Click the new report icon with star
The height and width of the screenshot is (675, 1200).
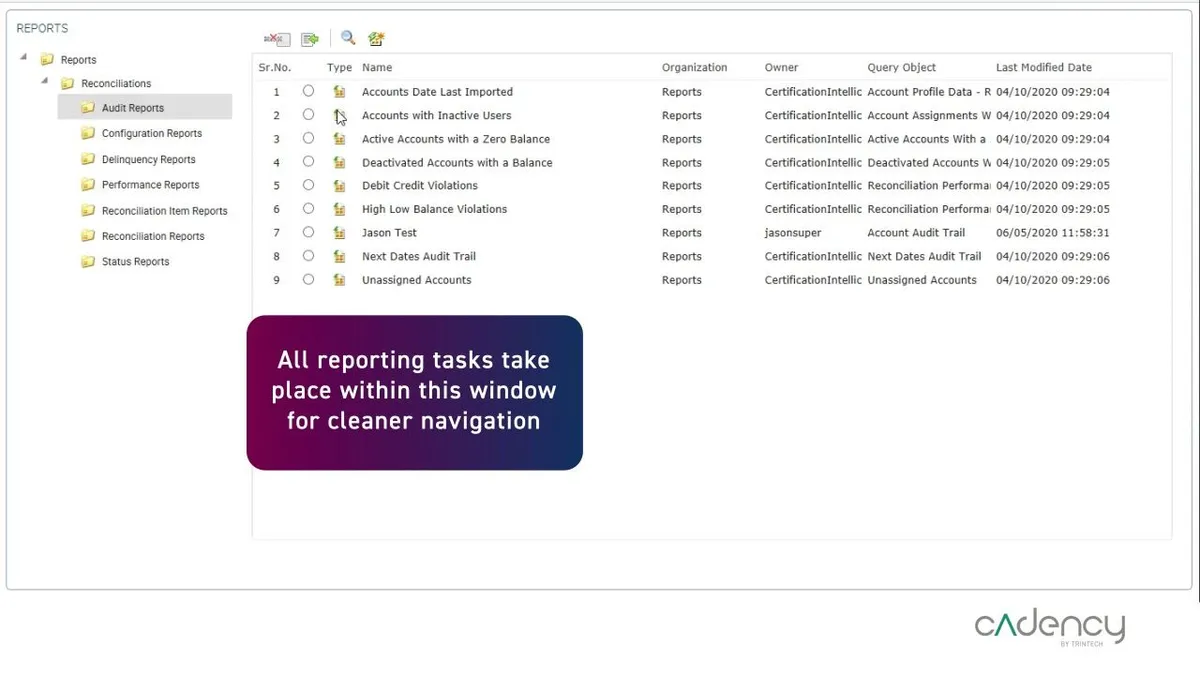pyautogui.click(x=376, y=39)
